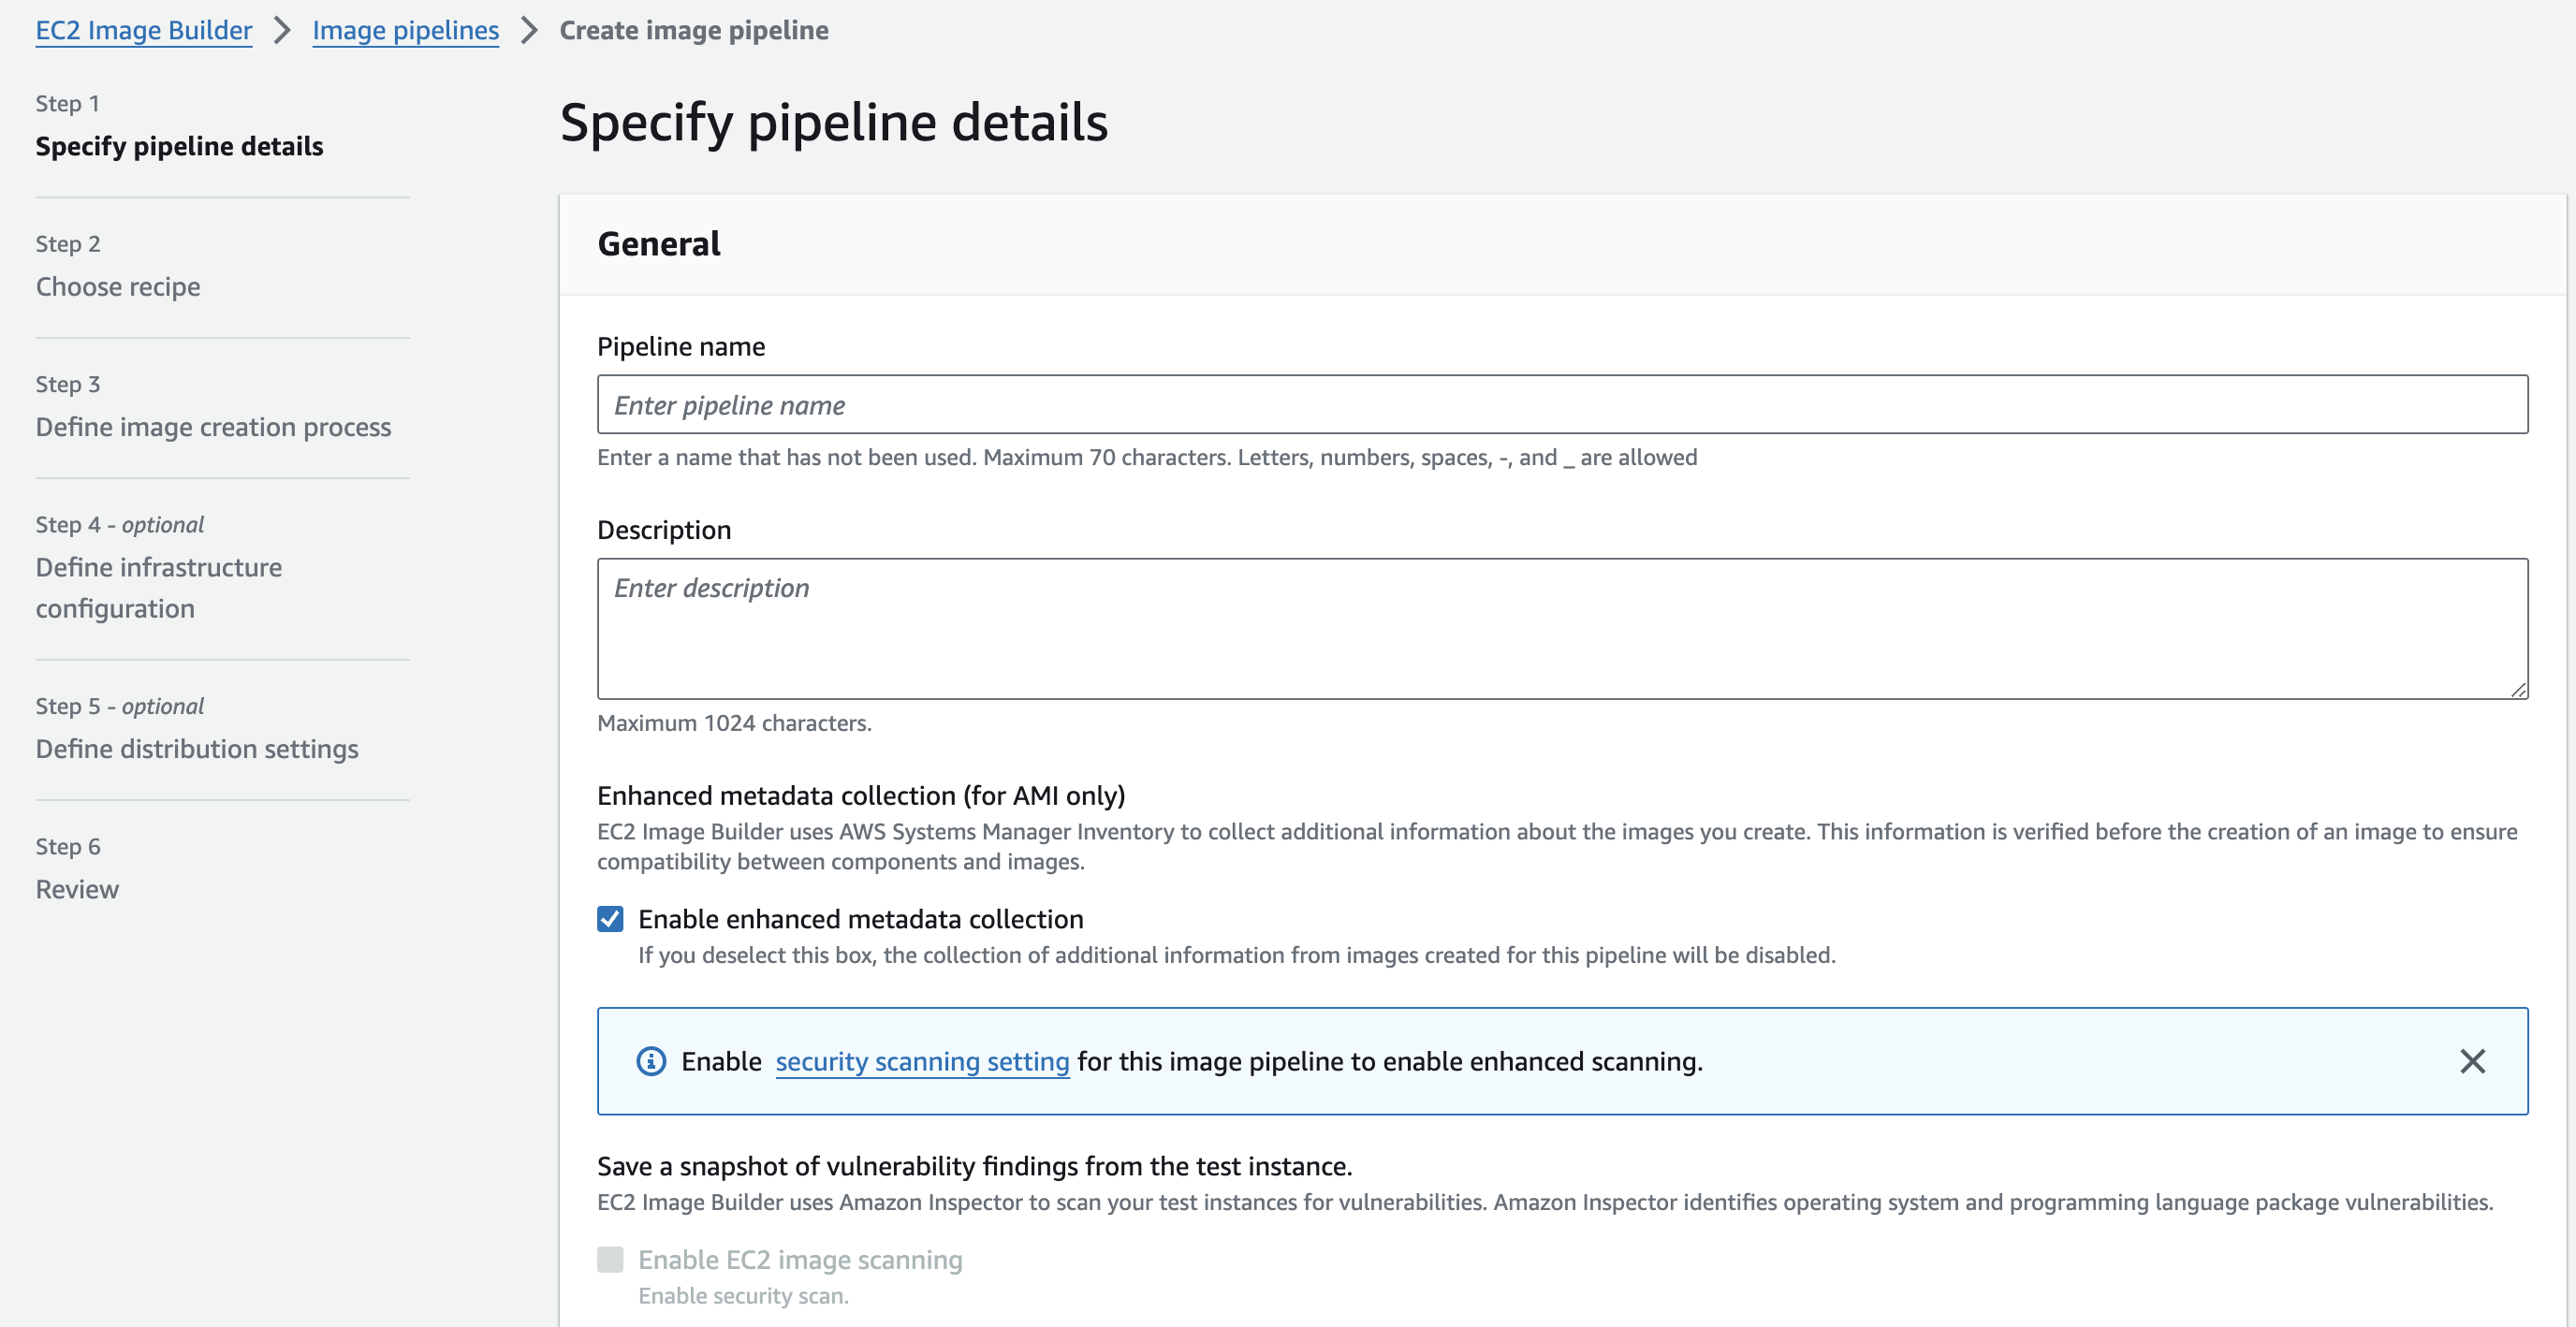Image resolution: width=2576 pixels, height=1327 pixels.
Task: Click the Enable enhanced metadata collection label
Action: (860, 919)
